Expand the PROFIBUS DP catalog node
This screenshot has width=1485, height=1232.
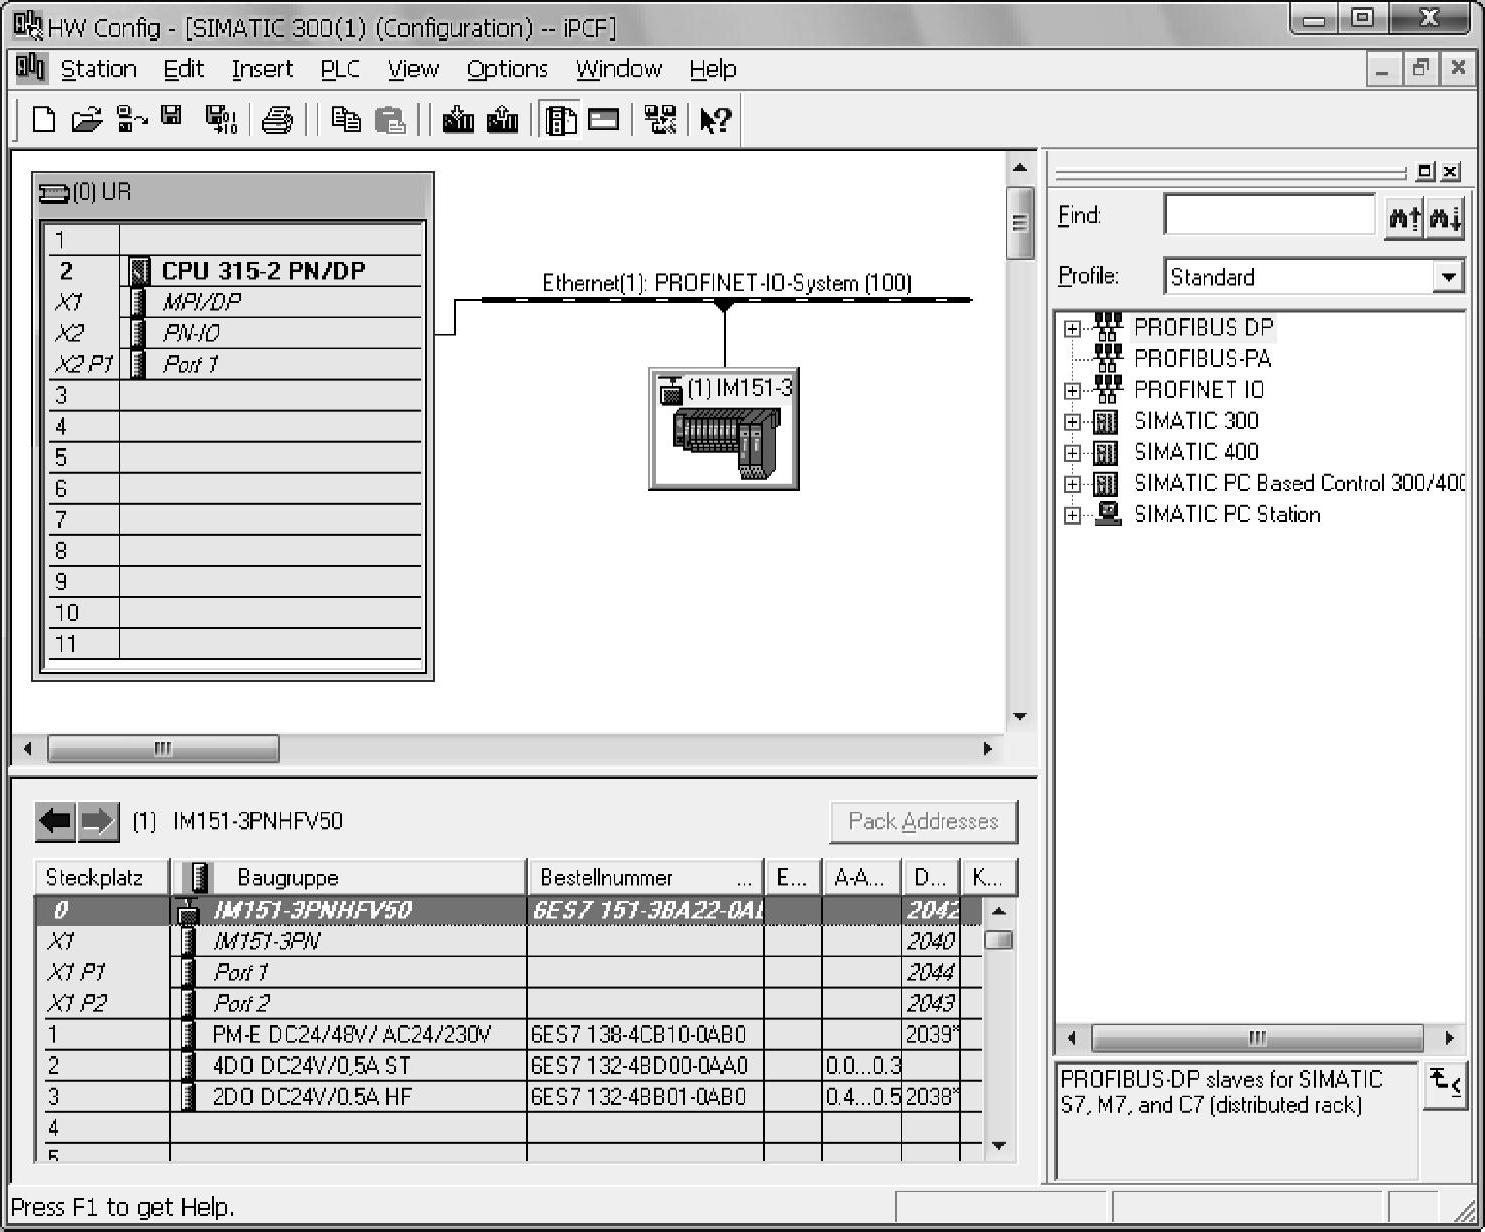pyautogui.click(x=1072, y=328)
